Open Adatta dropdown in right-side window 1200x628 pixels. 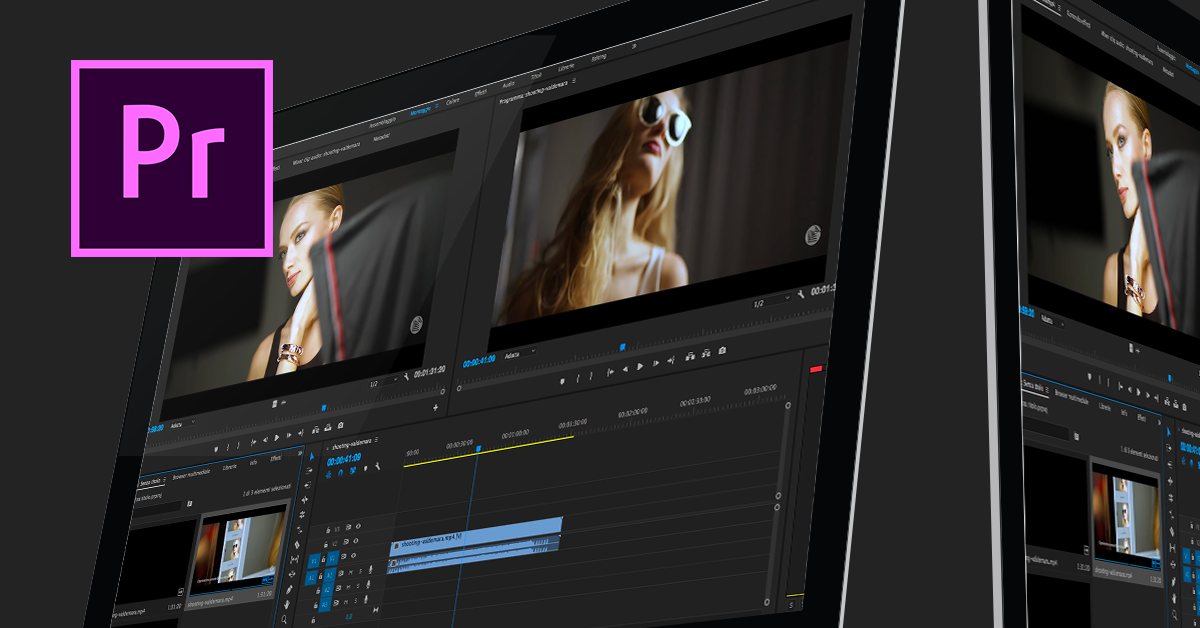[1052, 322]
